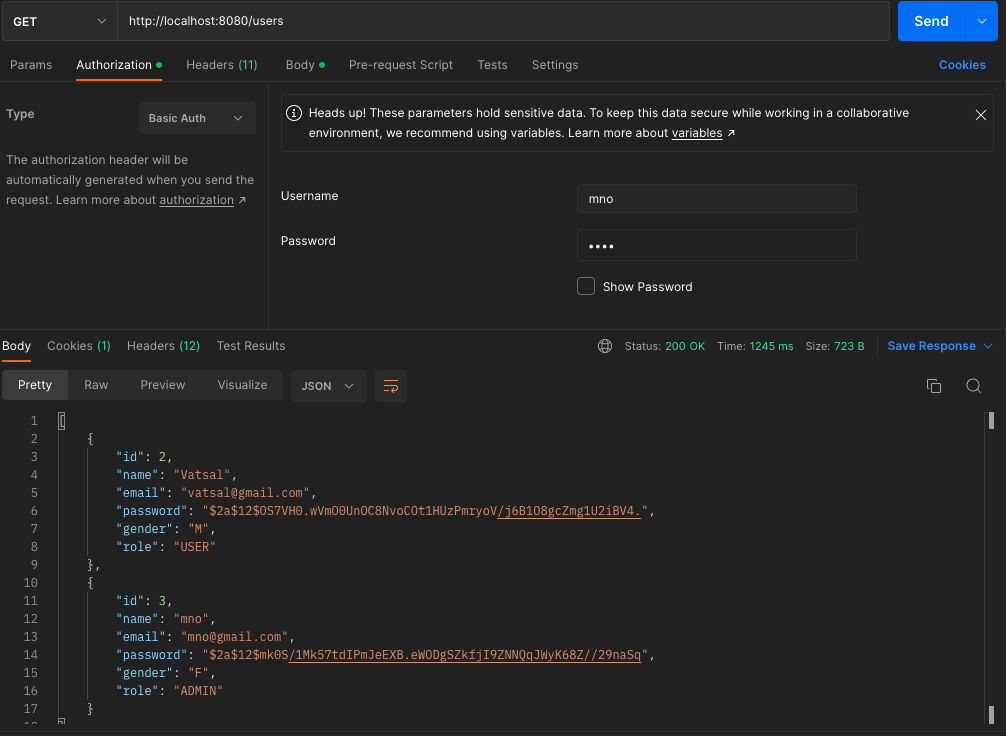The width and height of the screenshot is (1006, 736).
Task: Switch to the Headers (11) request tab
Action: pos(221,64)
